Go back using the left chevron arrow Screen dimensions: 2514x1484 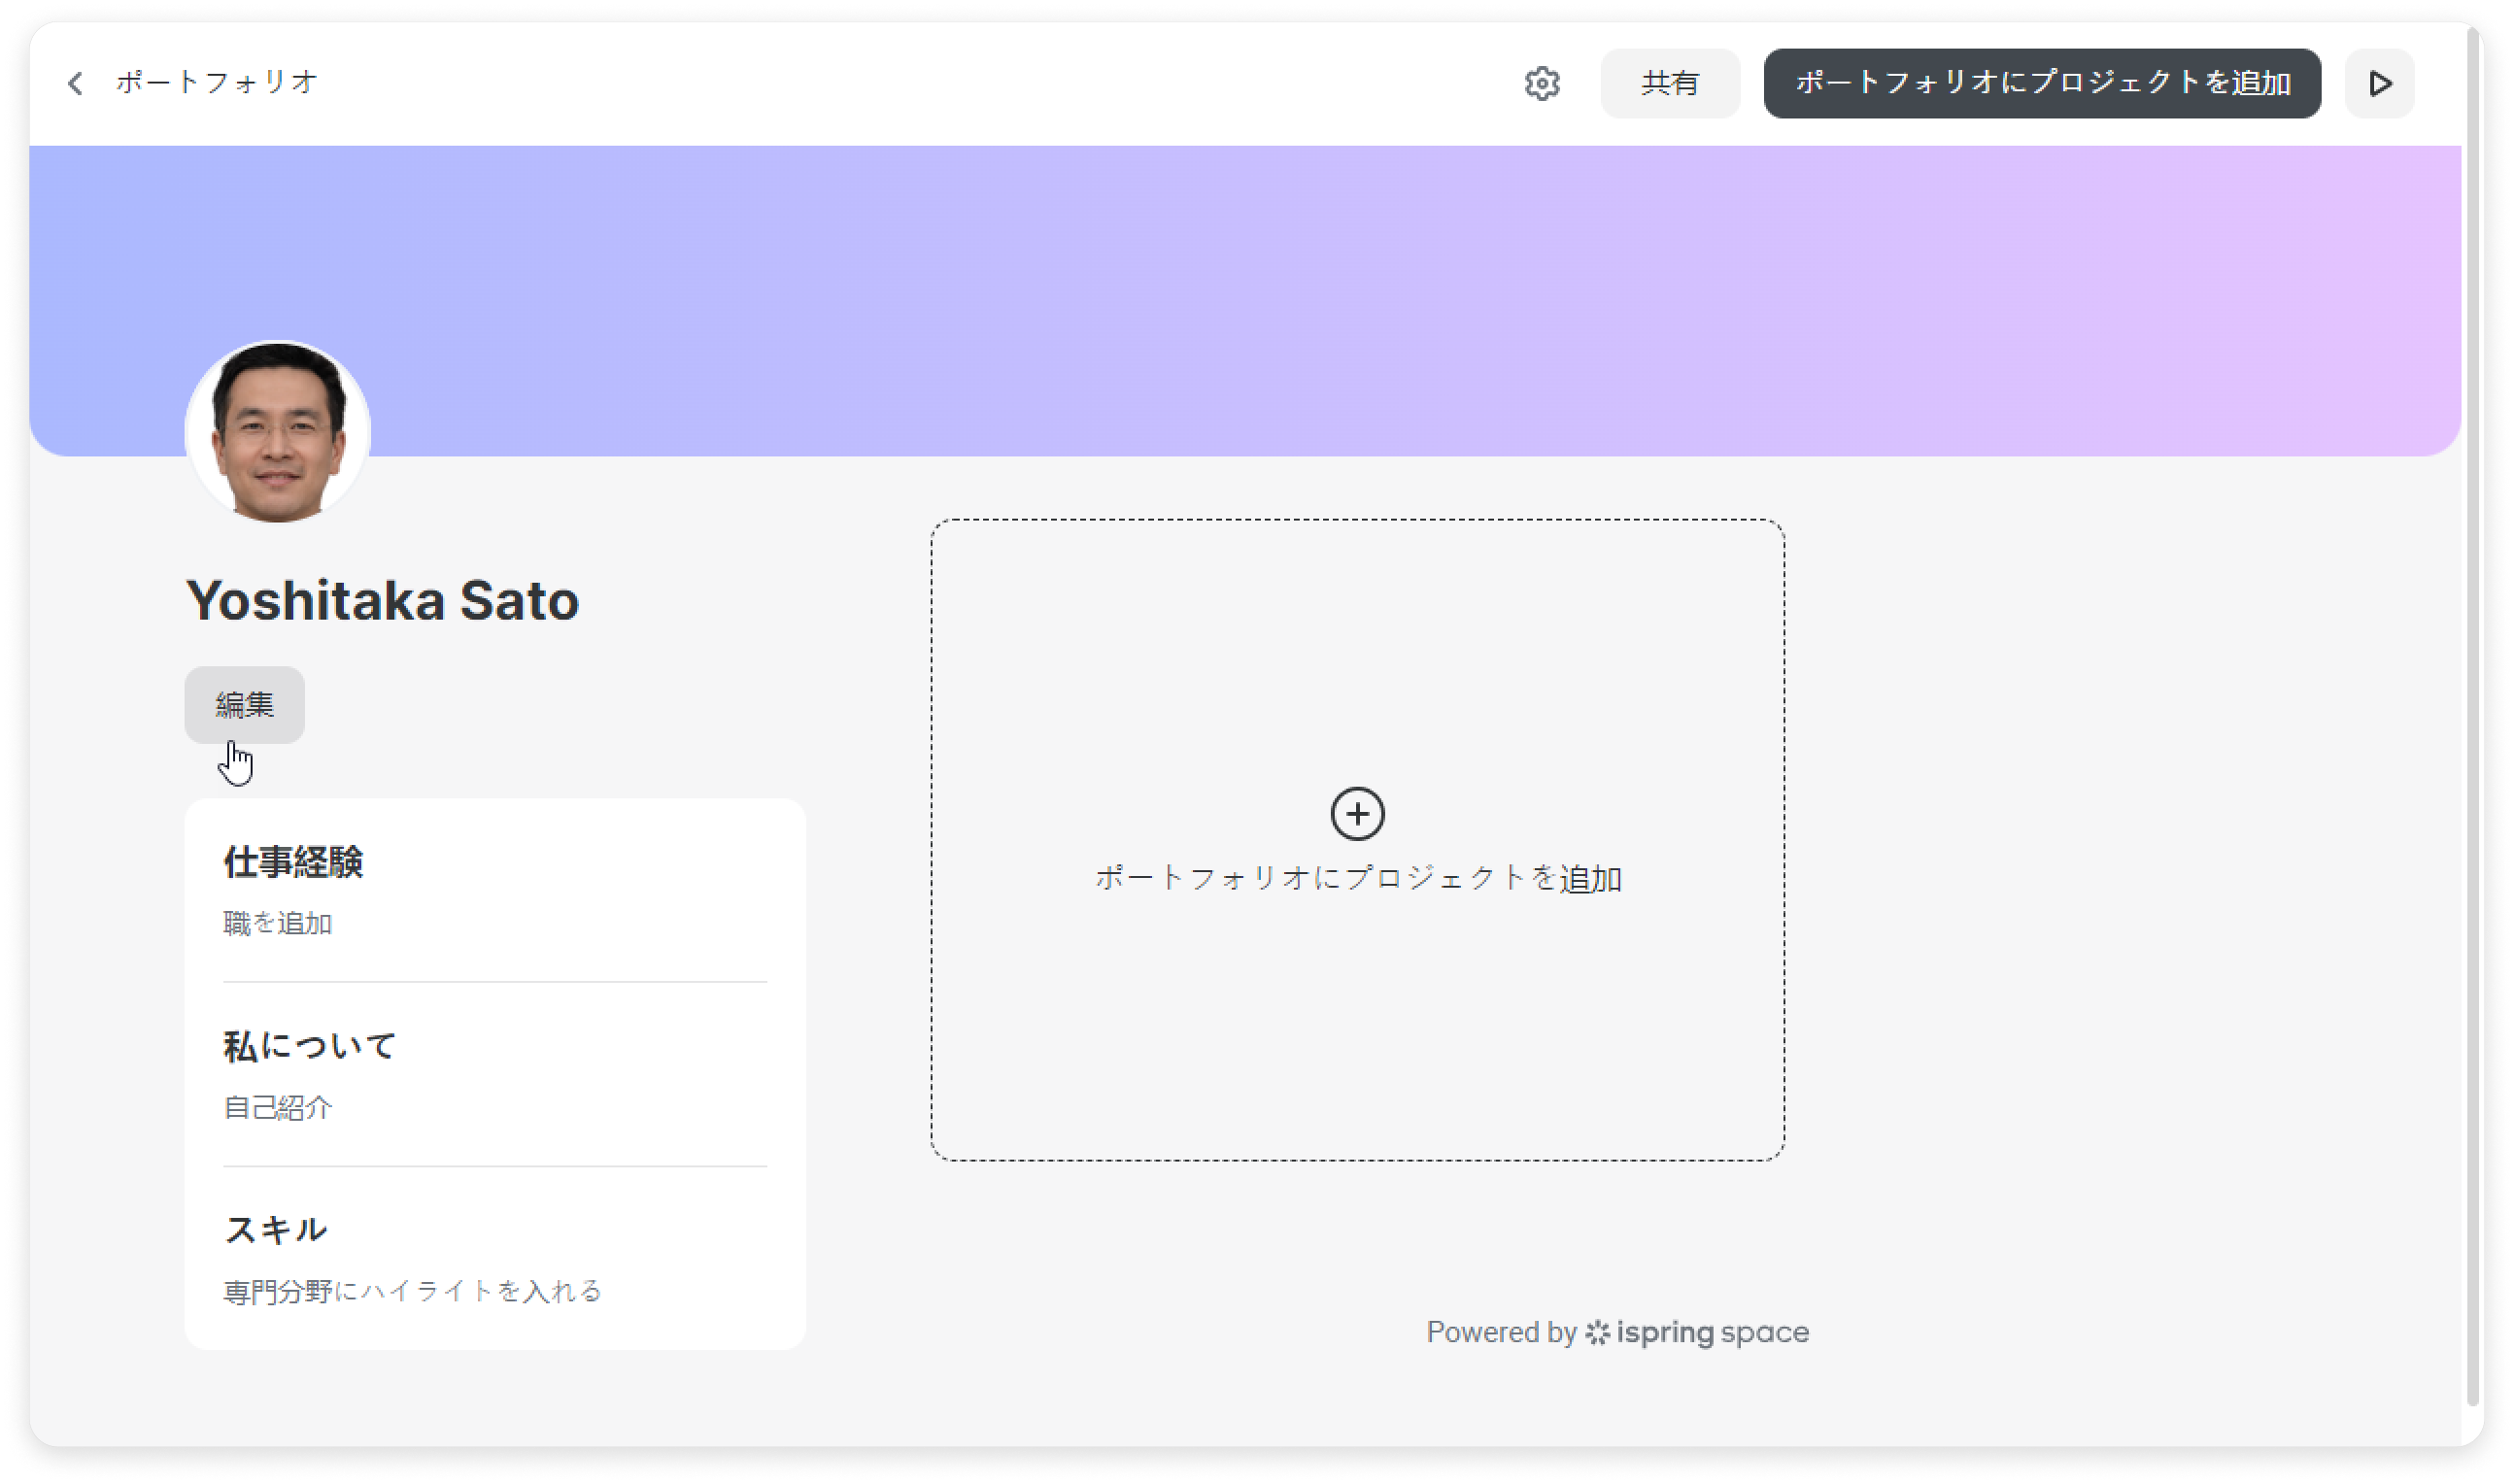tap(75, 83)
